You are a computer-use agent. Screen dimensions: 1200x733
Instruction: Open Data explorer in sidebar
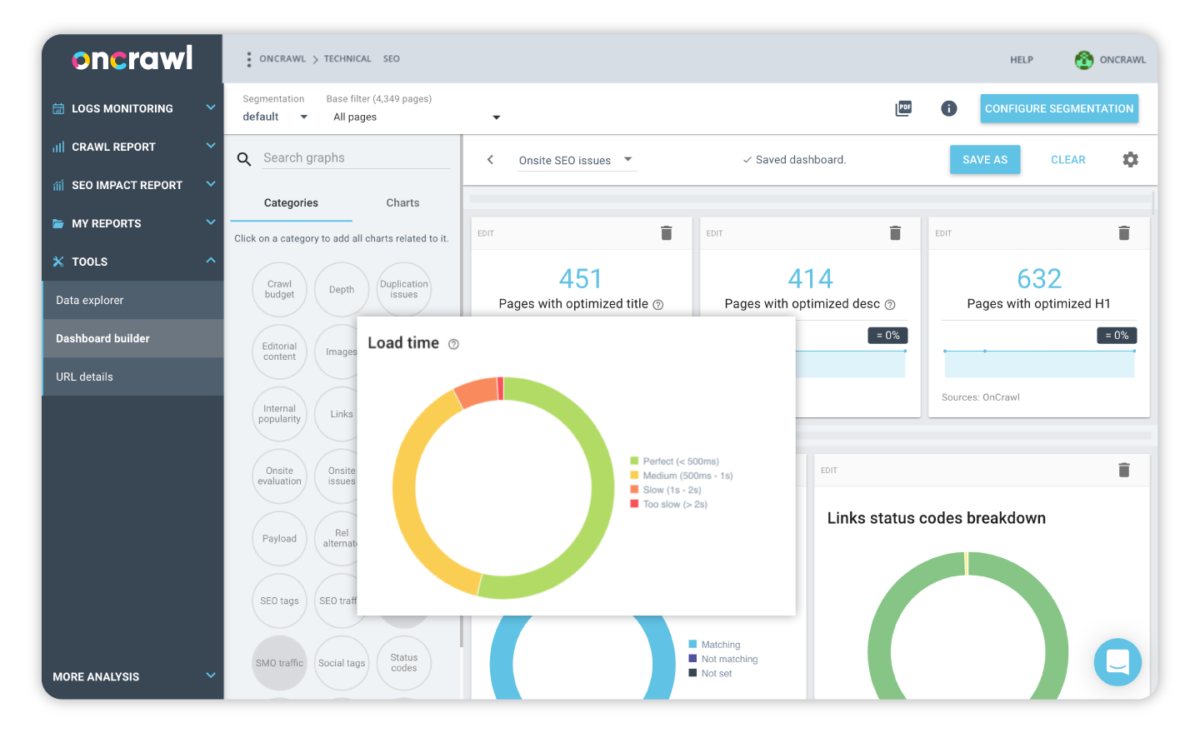[x=133, y=300]
